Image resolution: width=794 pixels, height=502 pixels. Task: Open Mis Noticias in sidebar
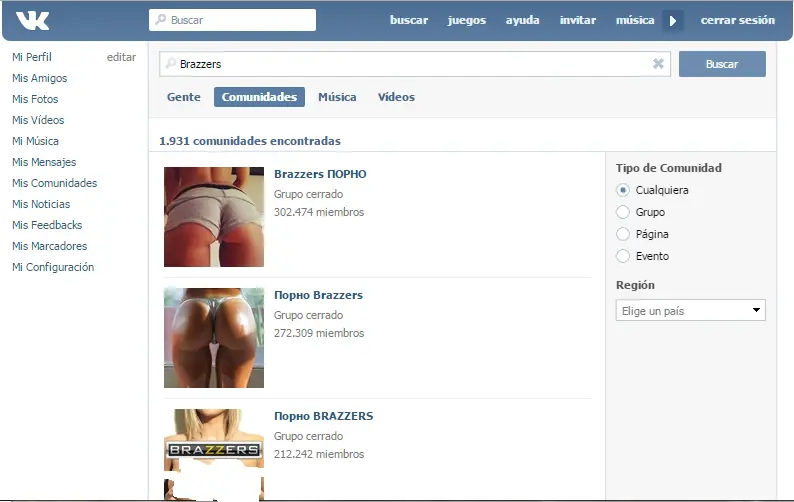pos(41,204)
